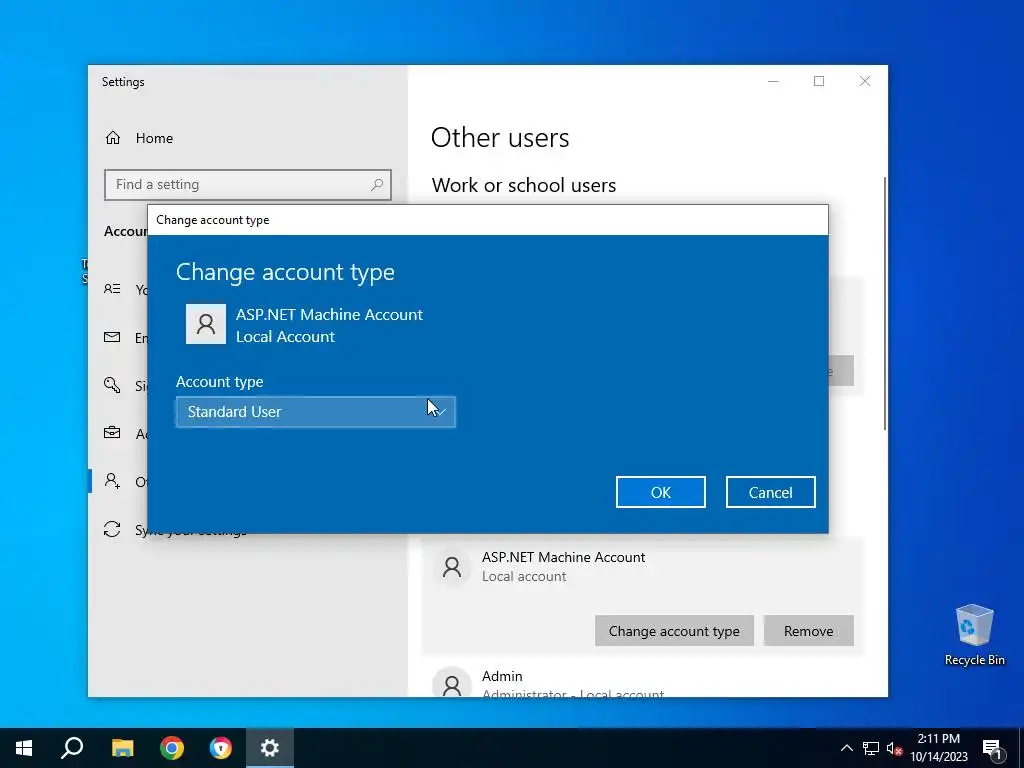Image resolution: width=1024 pixels, height=768 pixels.
Task: Click the Work or school users heading
Action: tap(524, 185)
